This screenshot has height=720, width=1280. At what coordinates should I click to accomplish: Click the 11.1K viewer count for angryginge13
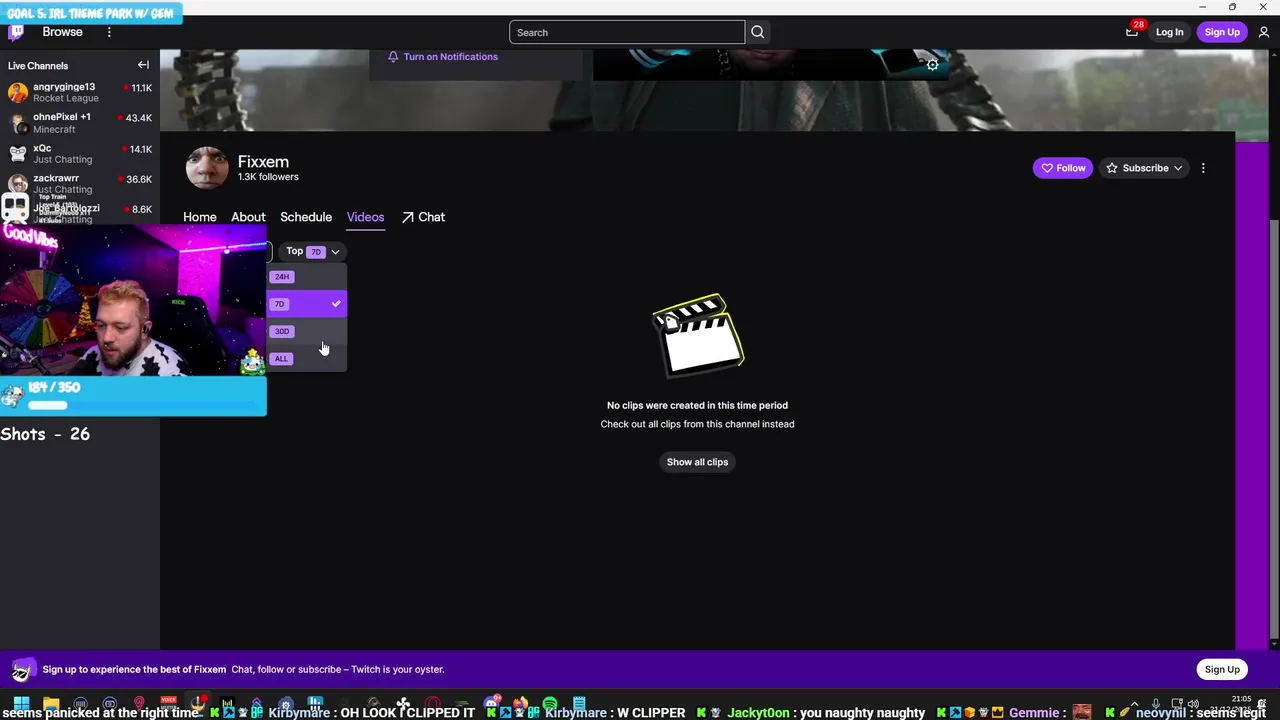click(x=141, y=88)
